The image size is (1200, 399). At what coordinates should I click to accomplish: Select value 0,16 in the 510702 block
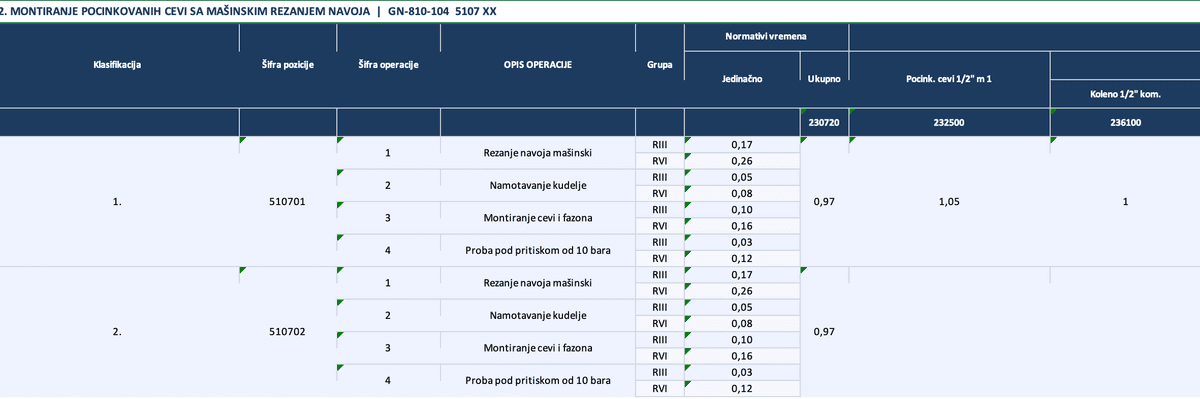coord(742,356)
